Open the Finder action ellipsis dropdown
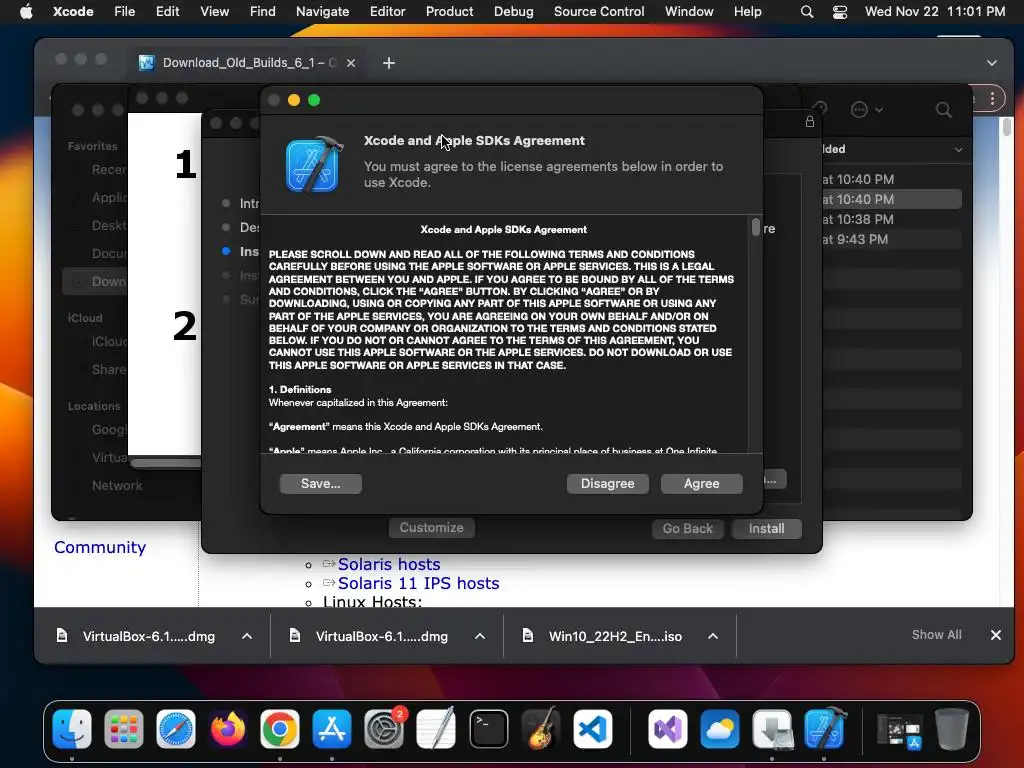Image resolution: width=1024 pixels, height=768 pixels. [x=867, y=110]
